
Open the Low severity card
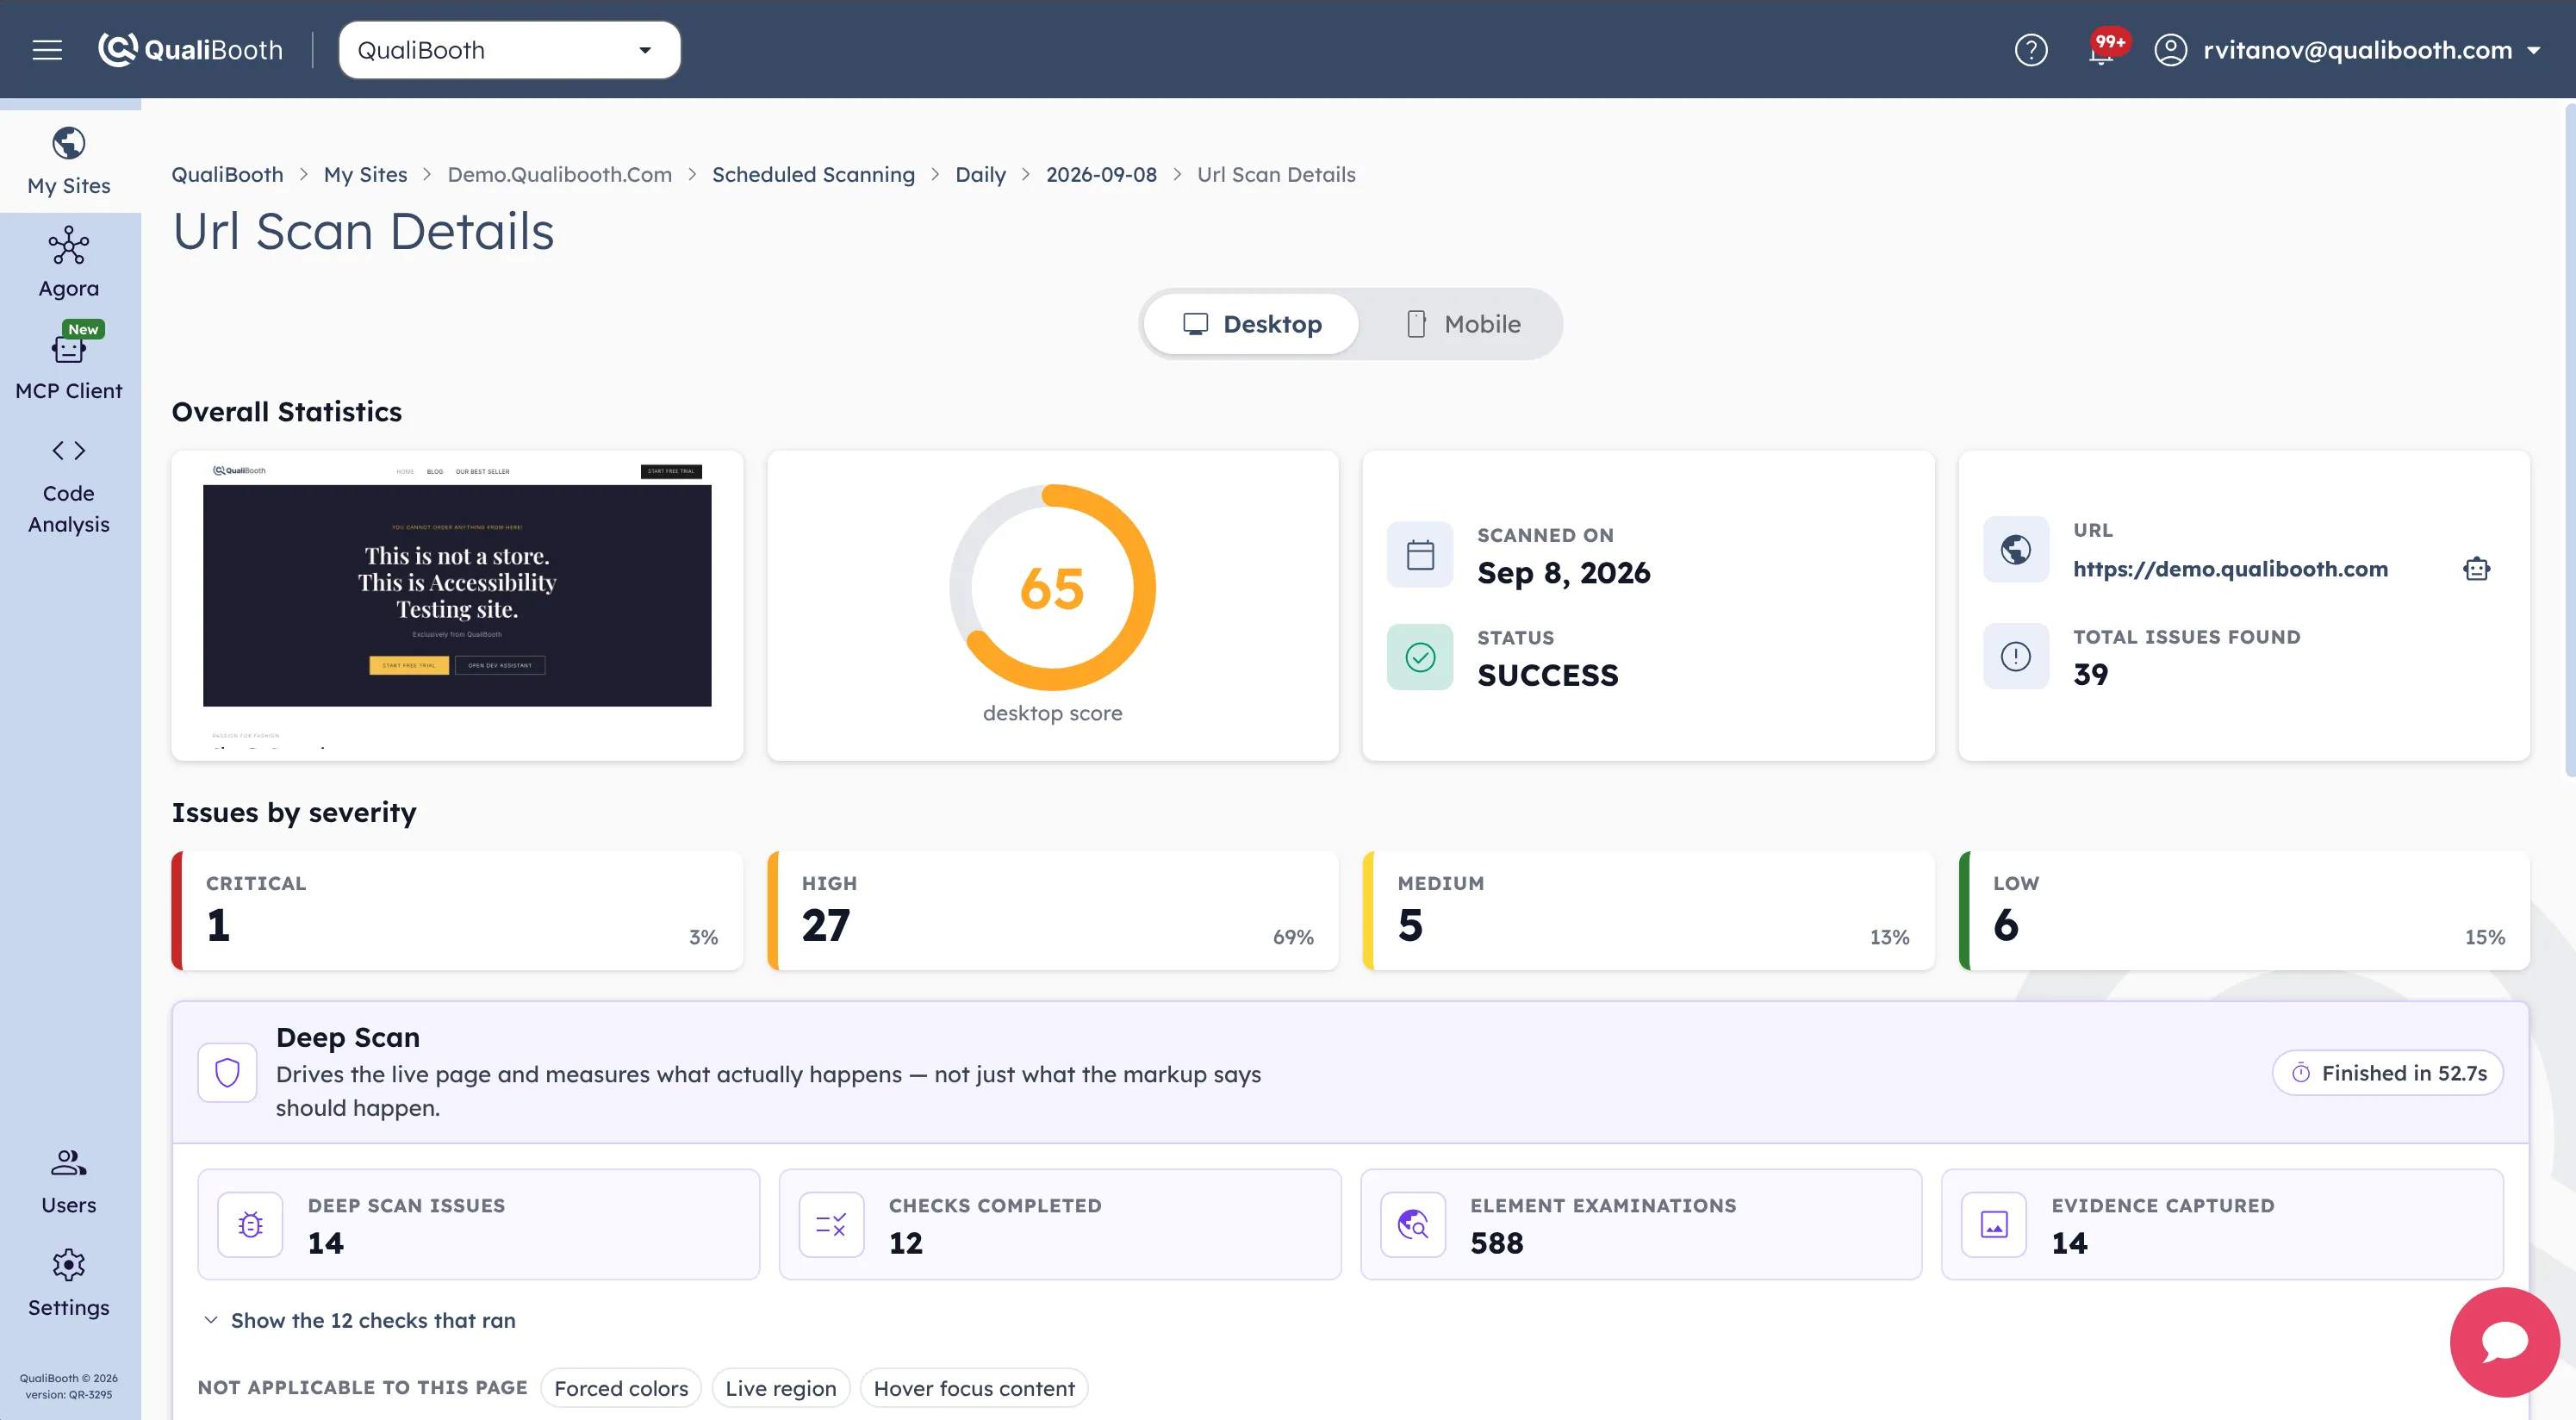[x=2244, y=910]
